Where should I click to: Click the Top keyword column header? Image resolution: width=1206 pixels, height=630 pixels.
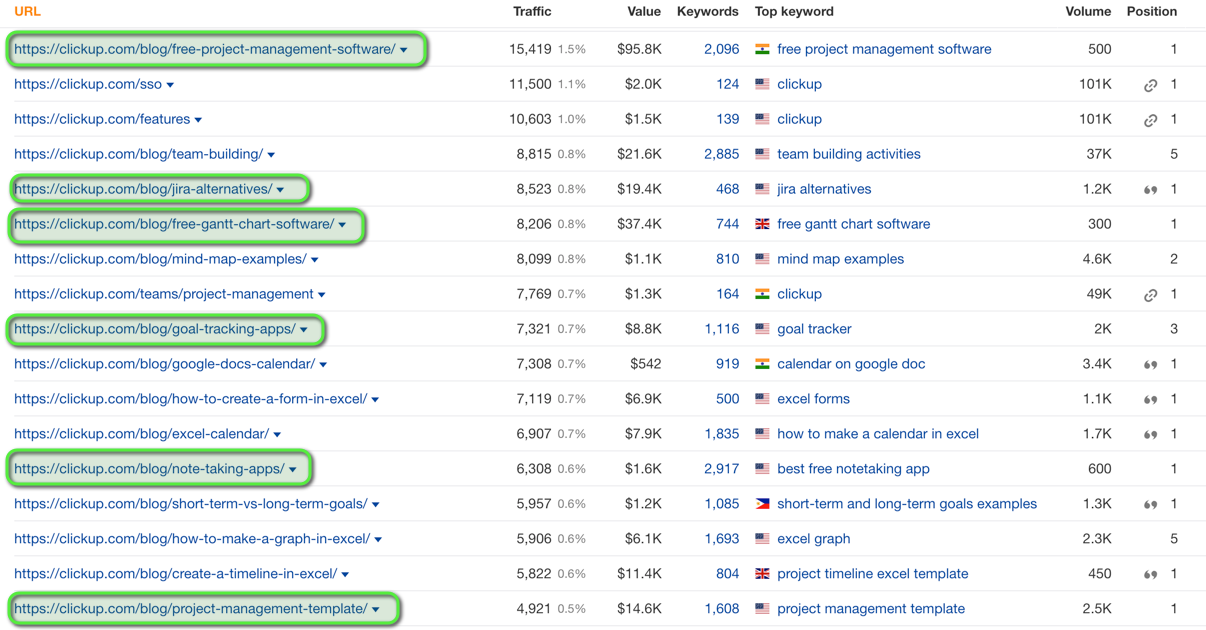coord(794,12)
